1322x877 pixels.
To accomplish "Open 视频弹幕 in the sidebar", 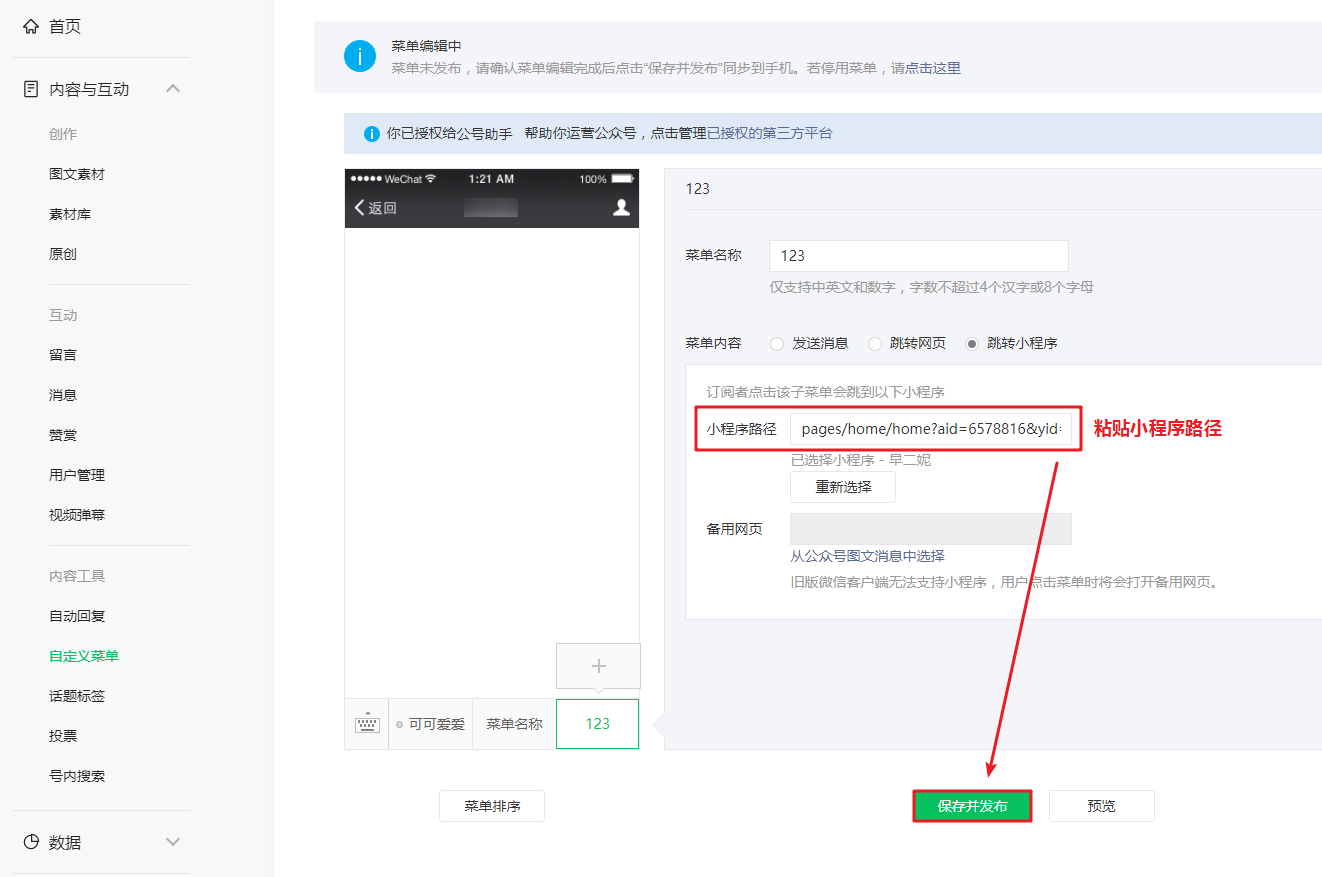I will 77,515.
